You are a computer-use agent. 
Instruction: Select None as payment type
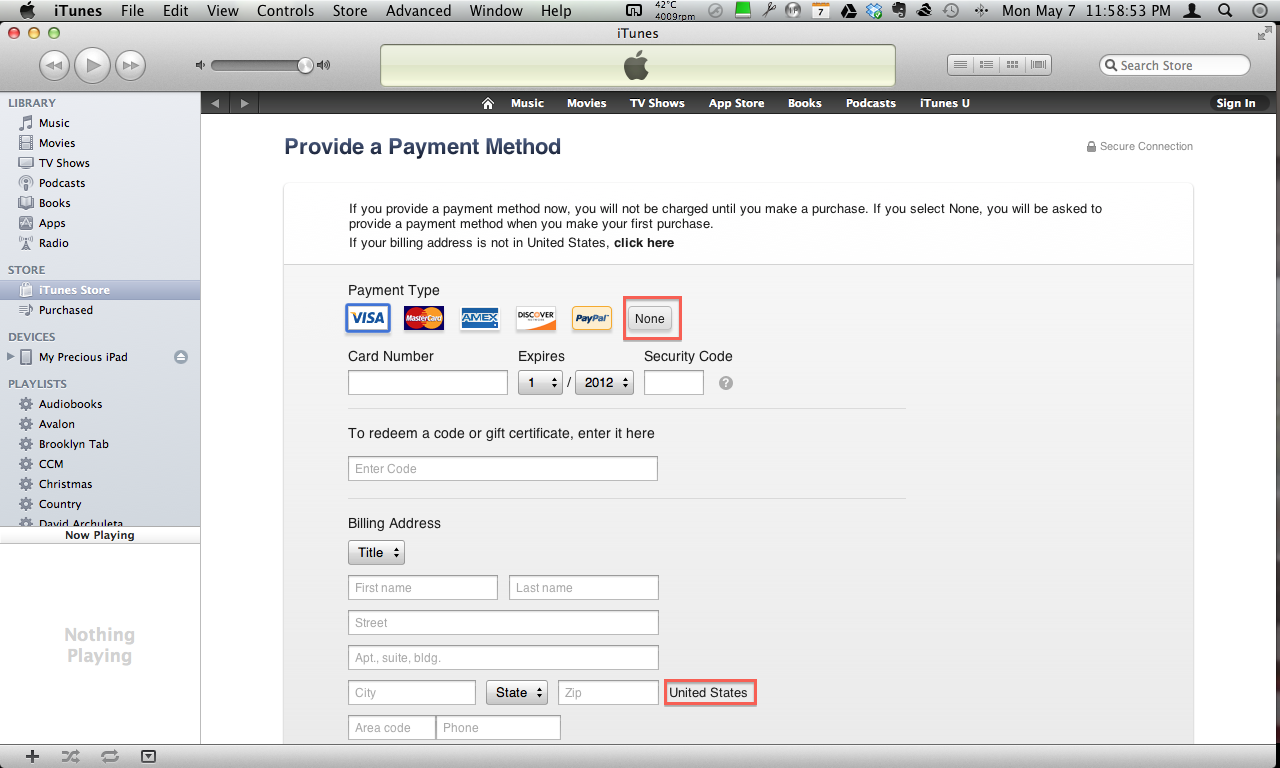650,319
